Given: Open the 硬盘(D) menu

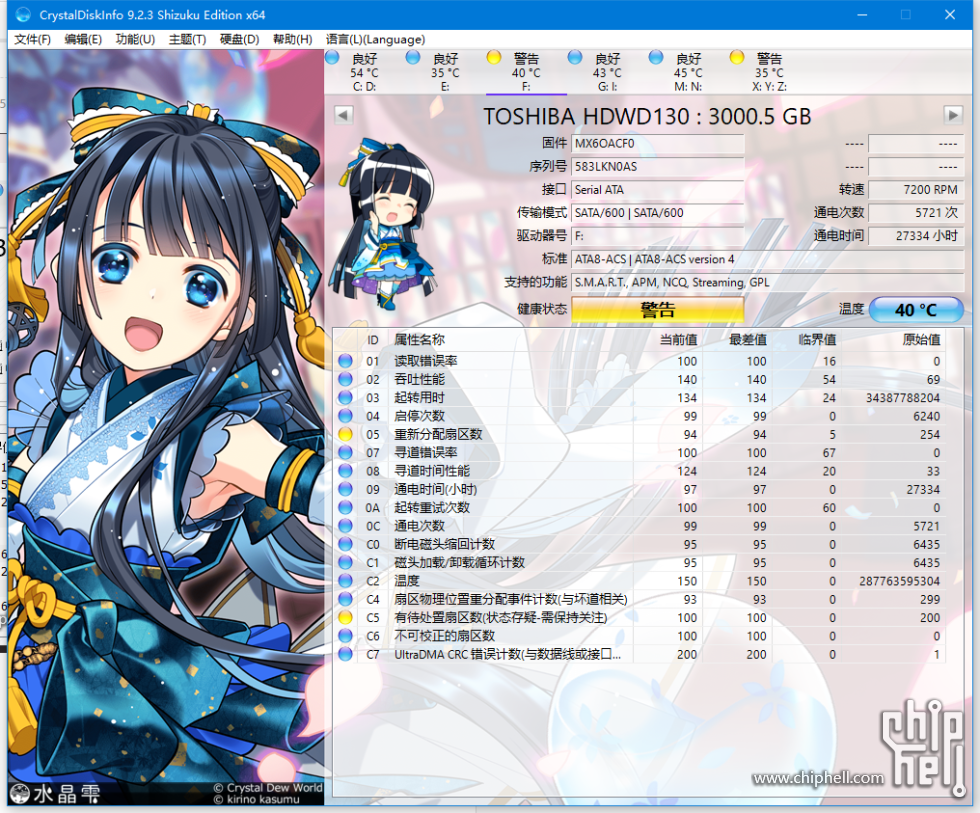Looking at the screenshot, I should [239, 39].
